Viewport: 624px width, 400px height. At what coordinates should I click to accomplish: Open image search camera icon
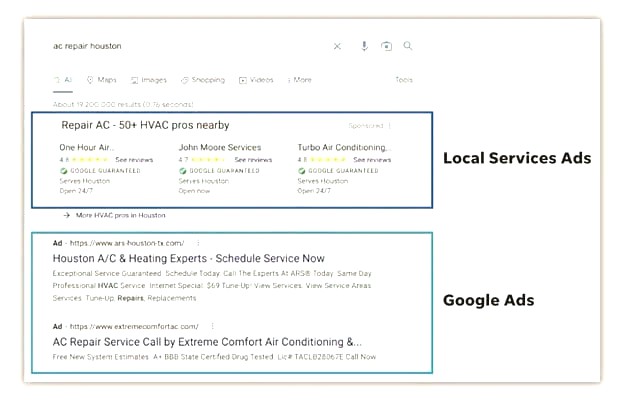point(386,46)
